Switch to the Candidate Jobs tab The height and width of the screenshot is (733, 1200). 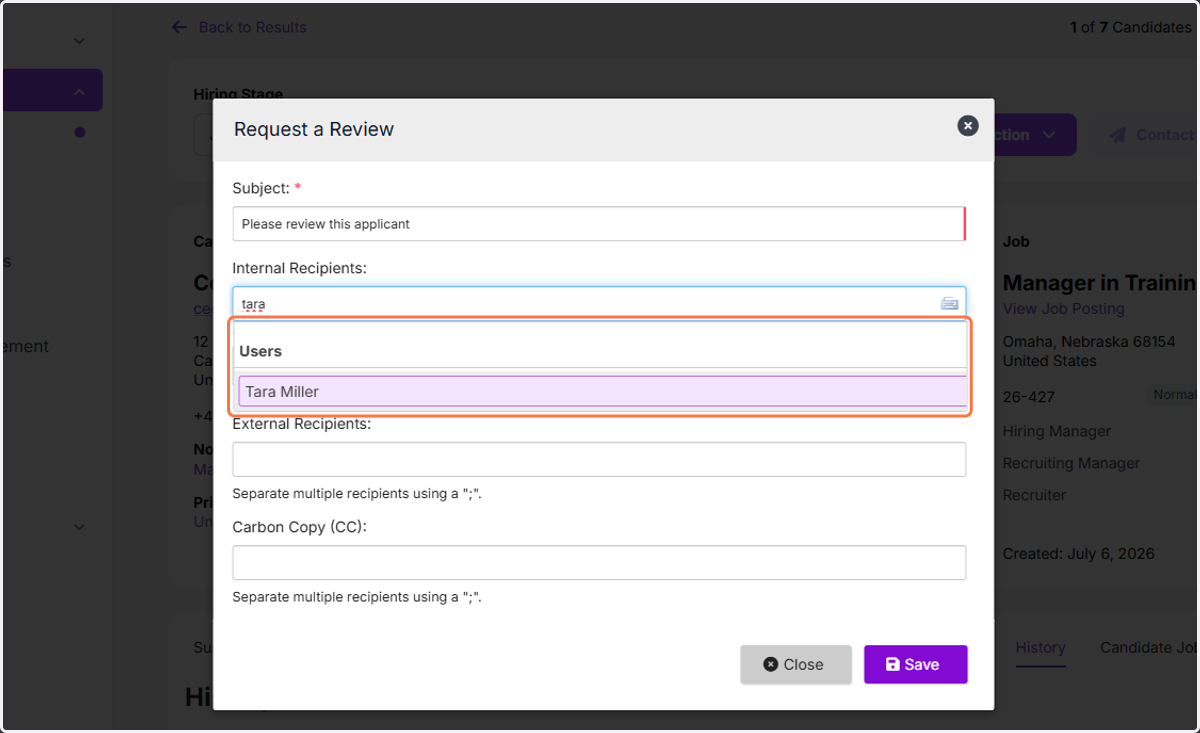pyautogui.click(x=1149, y=648)
